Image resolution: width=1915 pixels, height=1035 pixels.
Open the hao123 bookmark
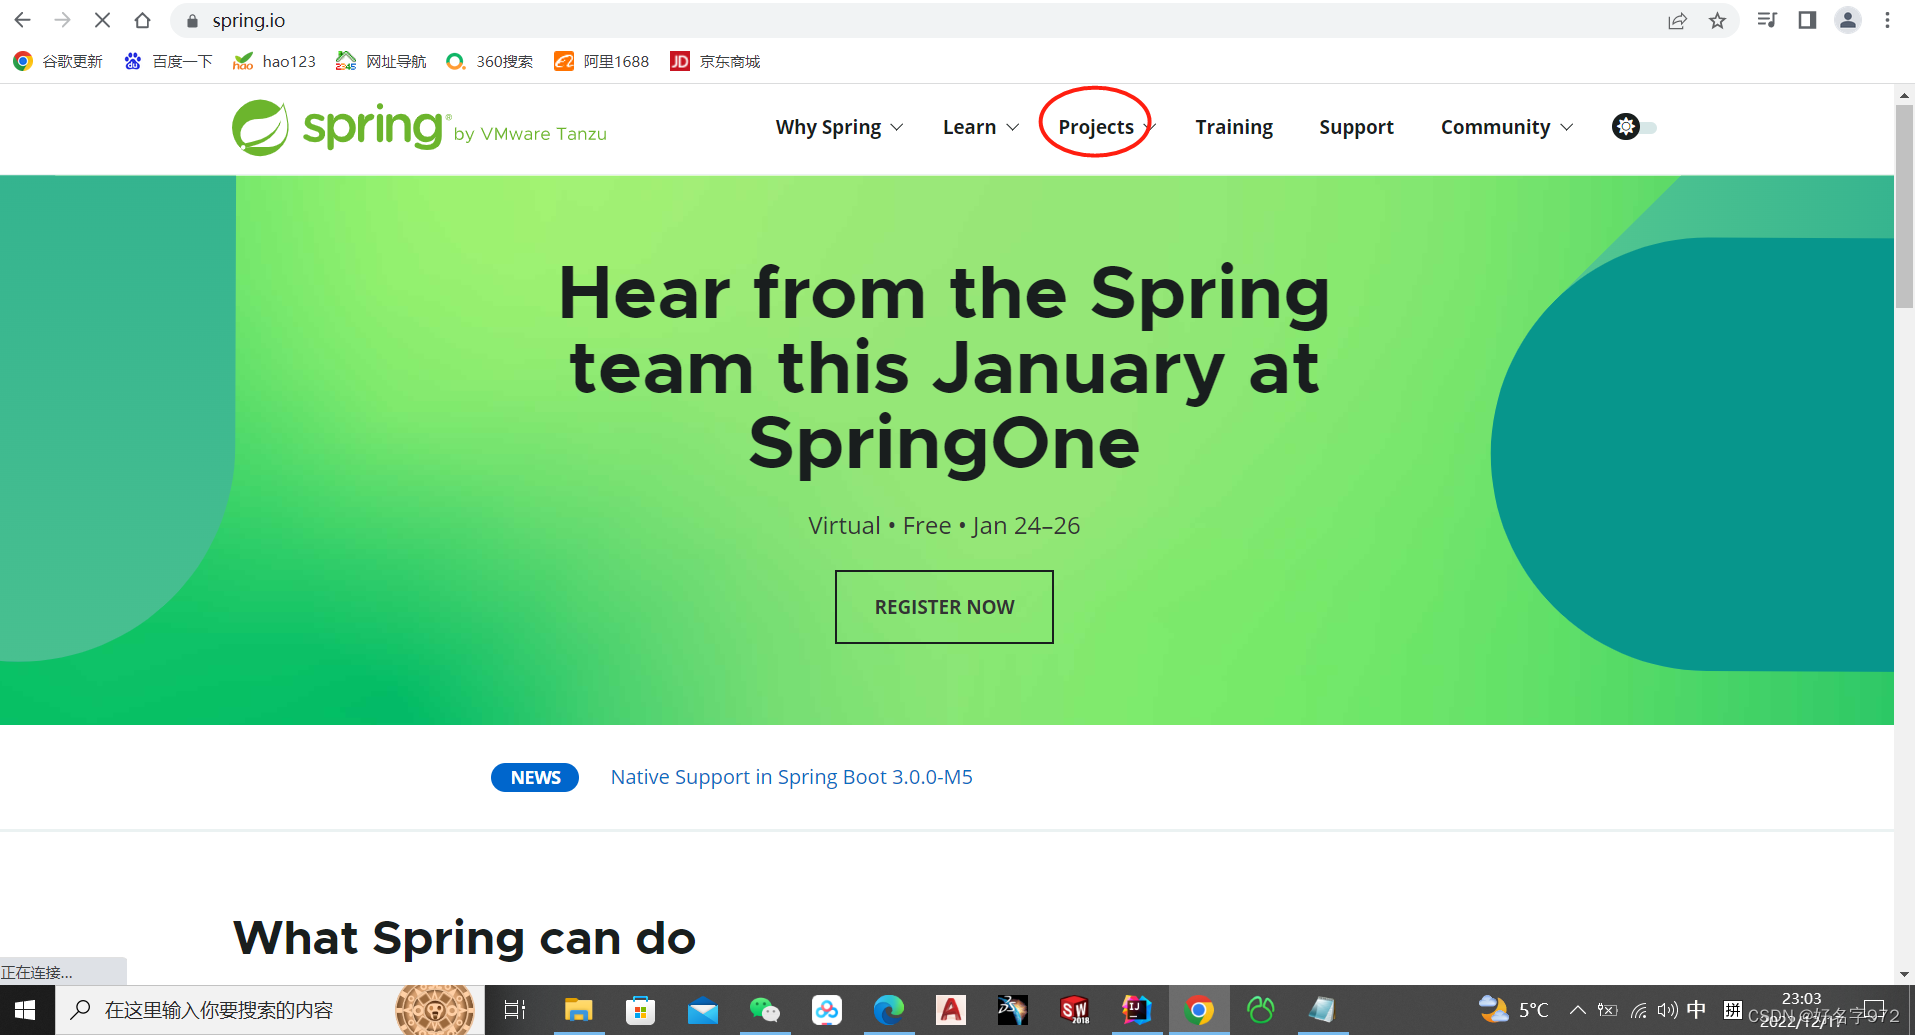tap(274, 62)
